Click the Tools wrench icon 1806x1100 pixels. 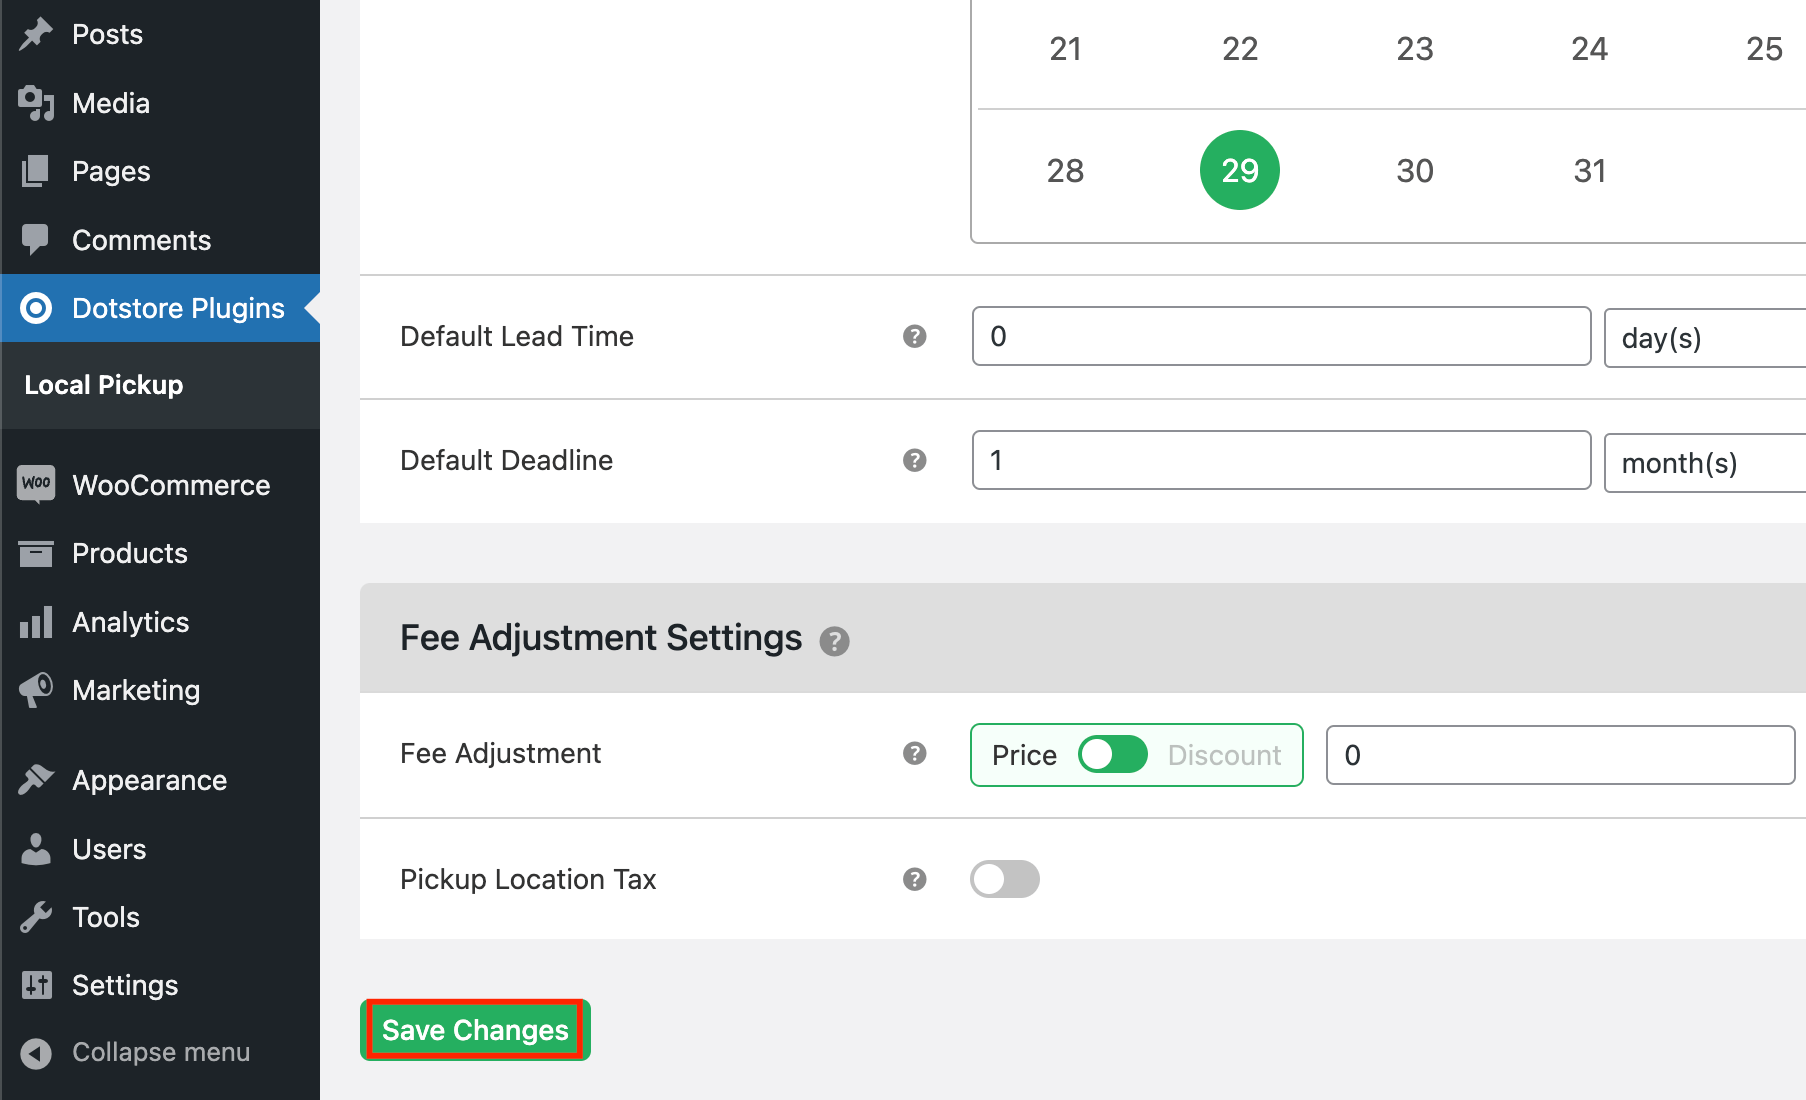pyautogui.click(x=36, y=916)
